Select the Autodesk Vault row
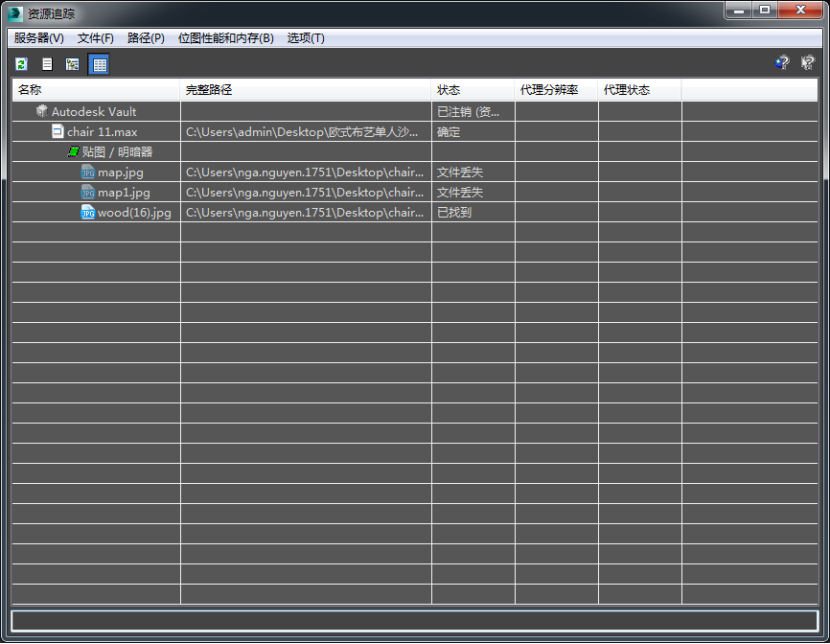Image resolution: width=830 pixels, height=644 pixels. coord(415,112)
